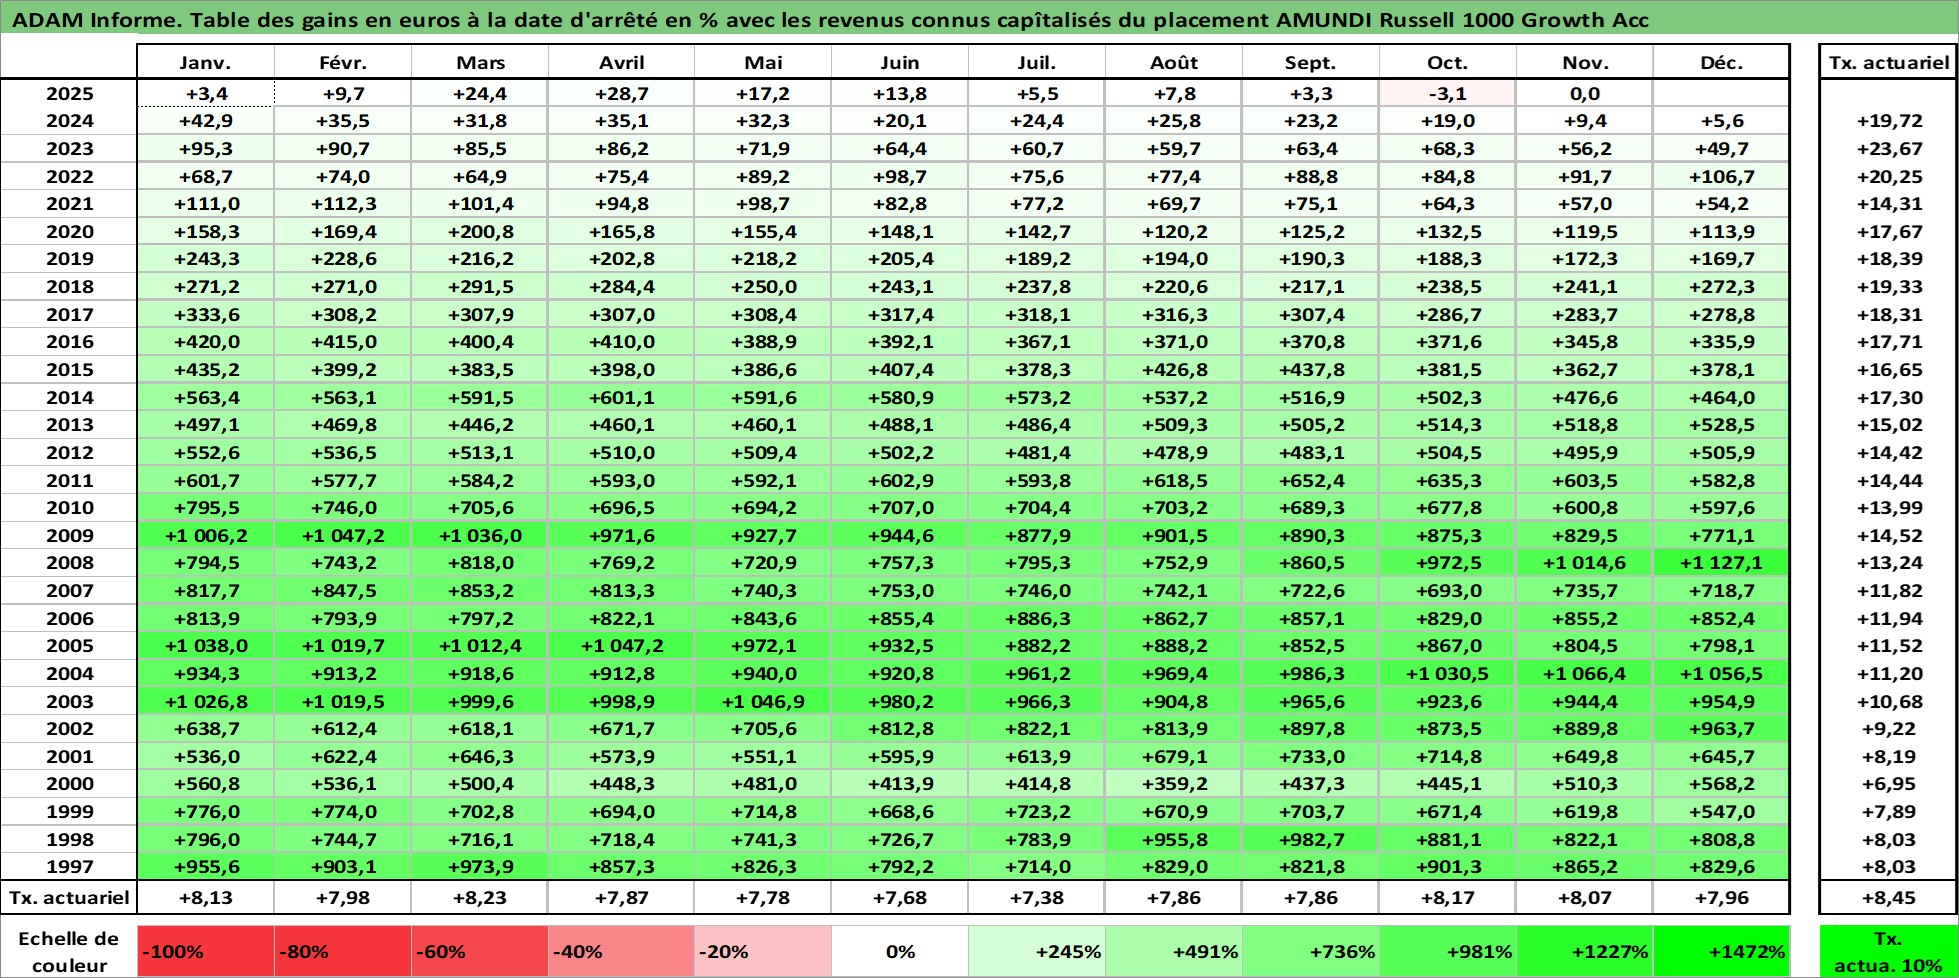Select the Août column header

click(x=1174, y=62)
